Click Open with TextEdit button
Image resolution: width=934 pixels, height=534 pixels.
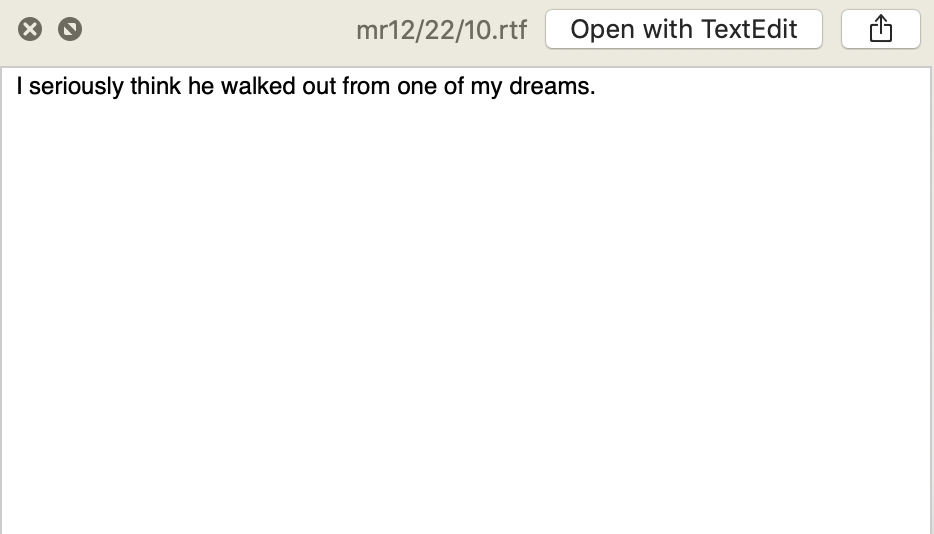684,29
